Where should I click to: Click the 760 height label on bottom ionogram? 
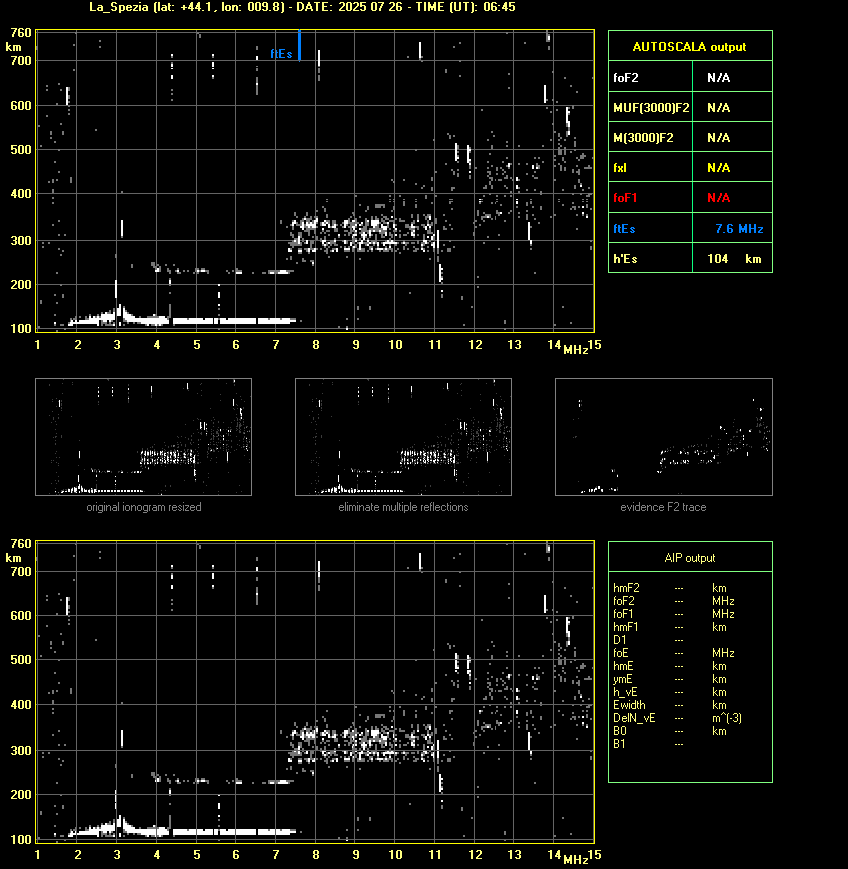(21, 544)
